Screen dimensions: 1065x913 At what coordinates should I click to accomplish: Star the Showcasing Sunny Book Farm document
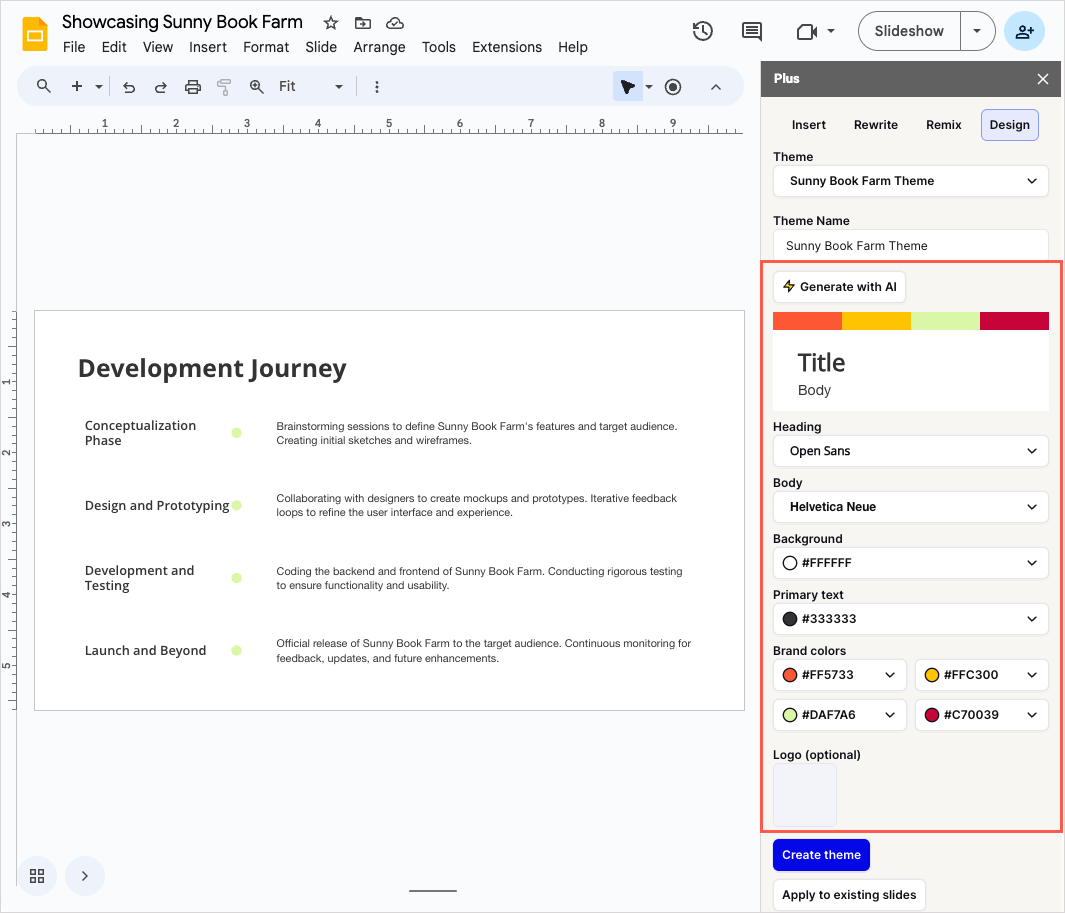(x=331, y=23)
